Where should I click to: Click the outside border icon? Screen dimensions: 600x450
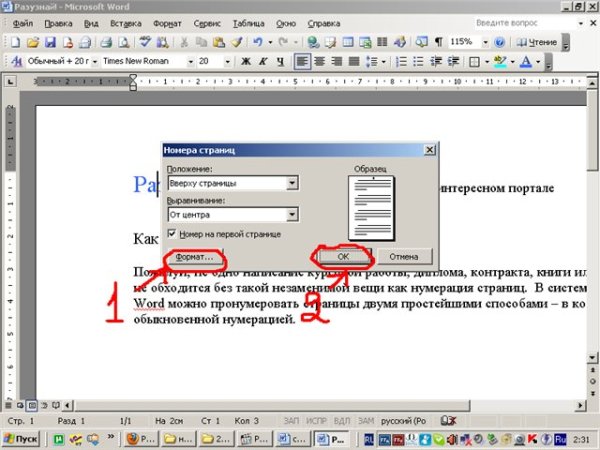pos(474,62)
